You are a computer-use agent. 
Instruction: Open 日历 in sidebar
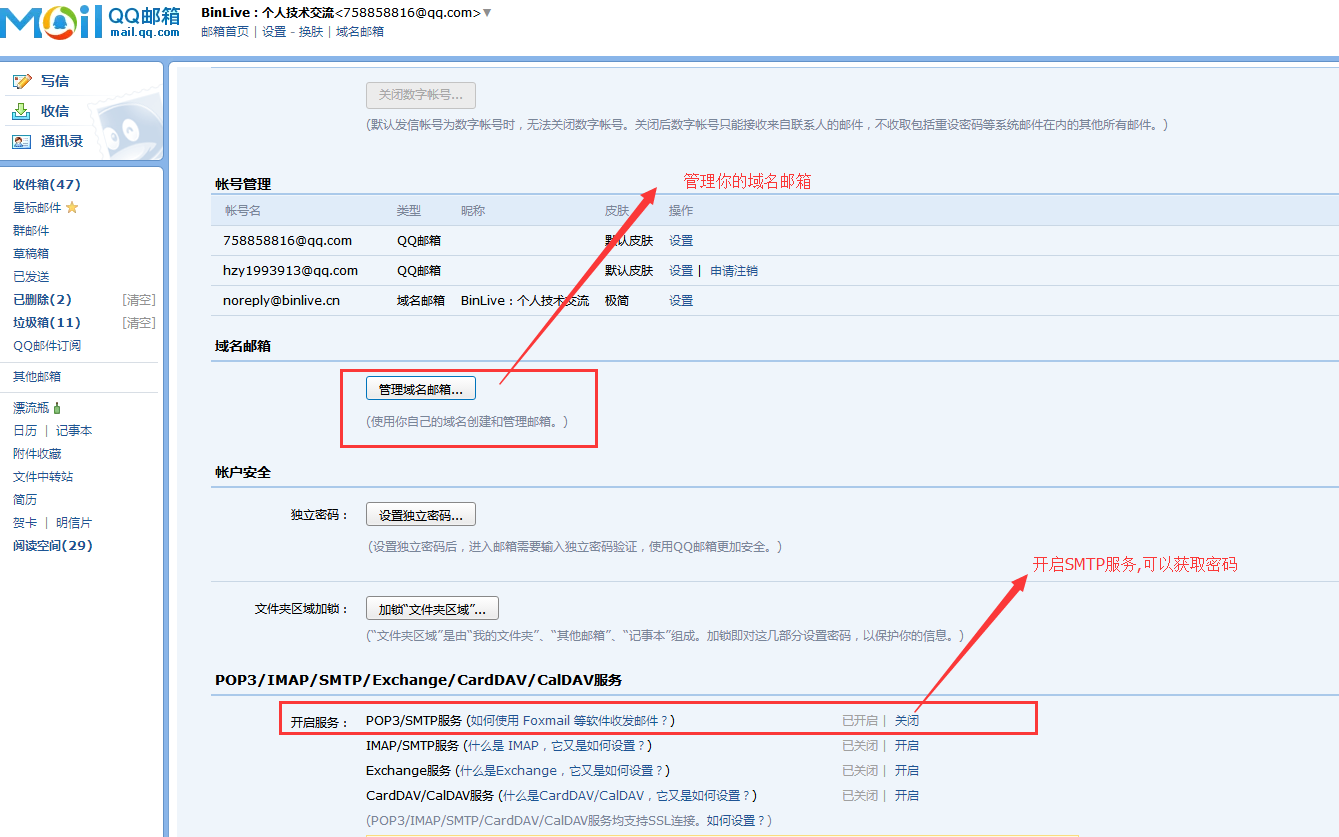25,431
